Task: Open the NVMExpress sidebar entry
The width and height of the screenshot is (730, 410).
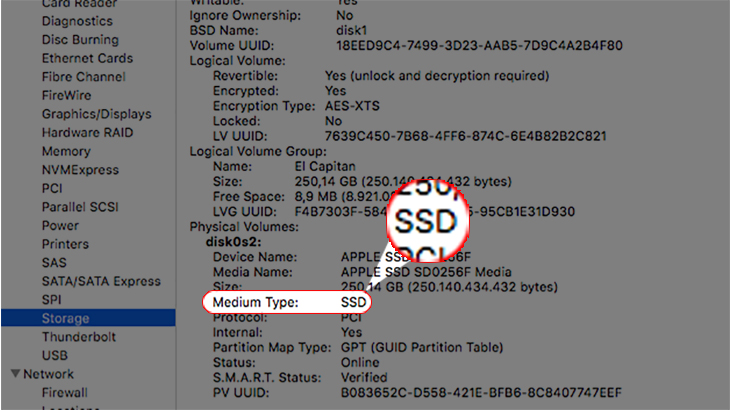Action: tap(80, 170)
